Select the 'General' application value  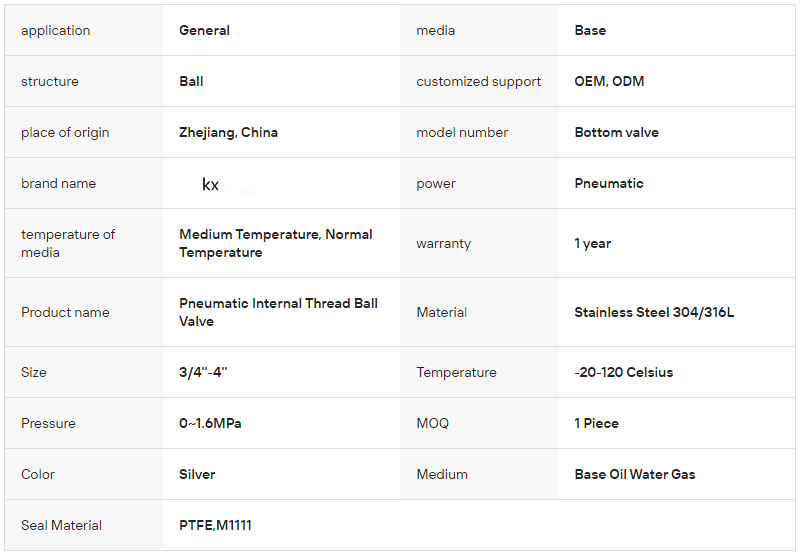tap(204, 31)
